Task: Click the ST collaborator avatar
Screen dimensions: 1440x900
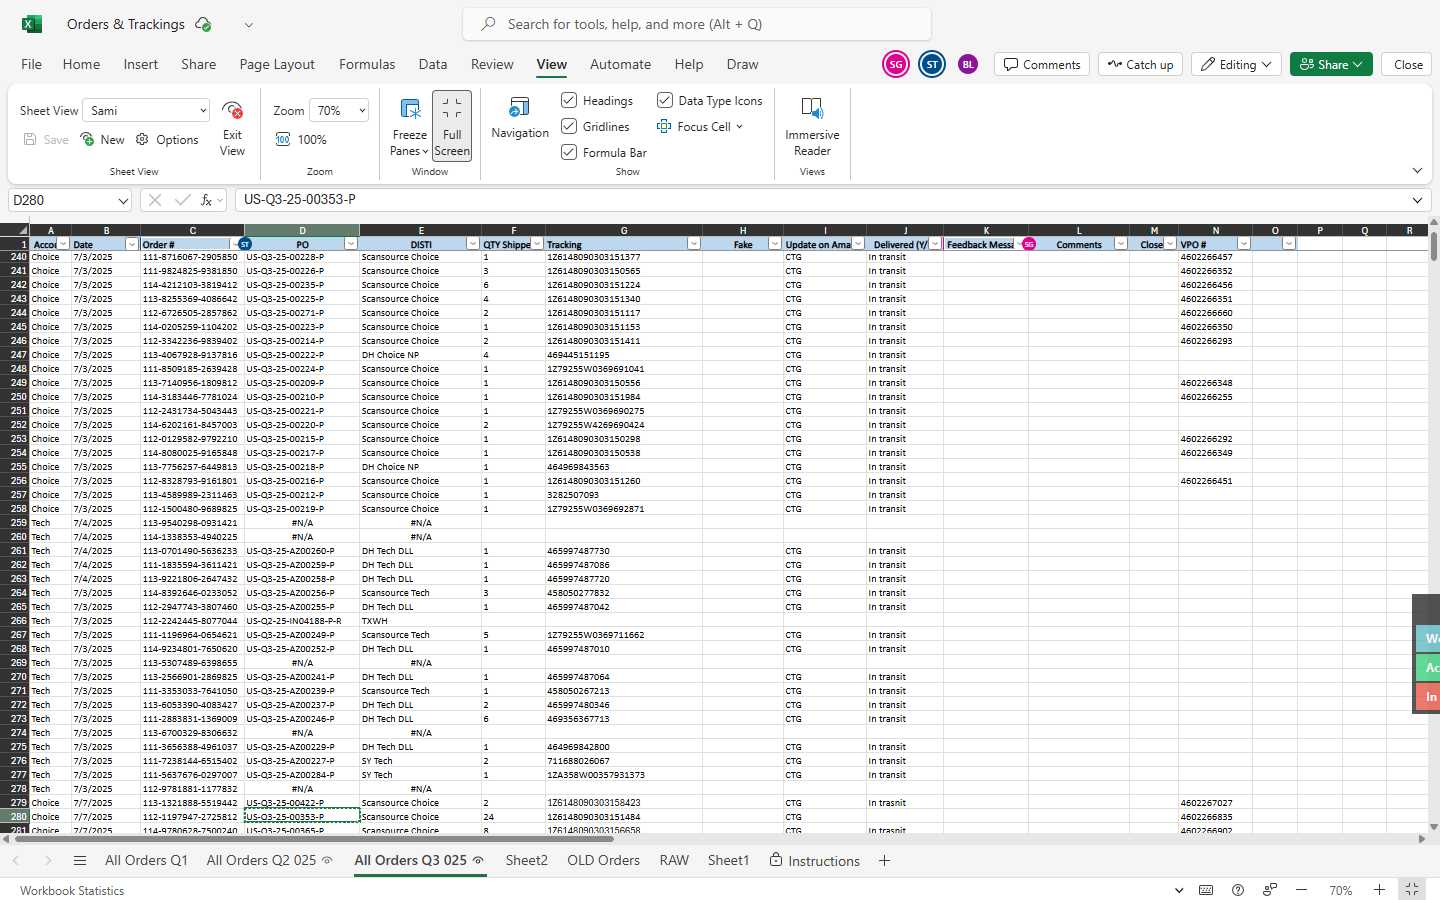Action: [x=932, y=64]
